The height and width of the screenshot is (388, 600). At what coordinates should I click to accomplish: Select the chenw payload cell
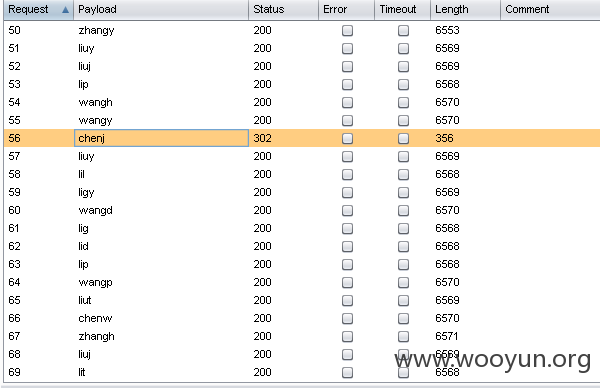pos(161,318)
